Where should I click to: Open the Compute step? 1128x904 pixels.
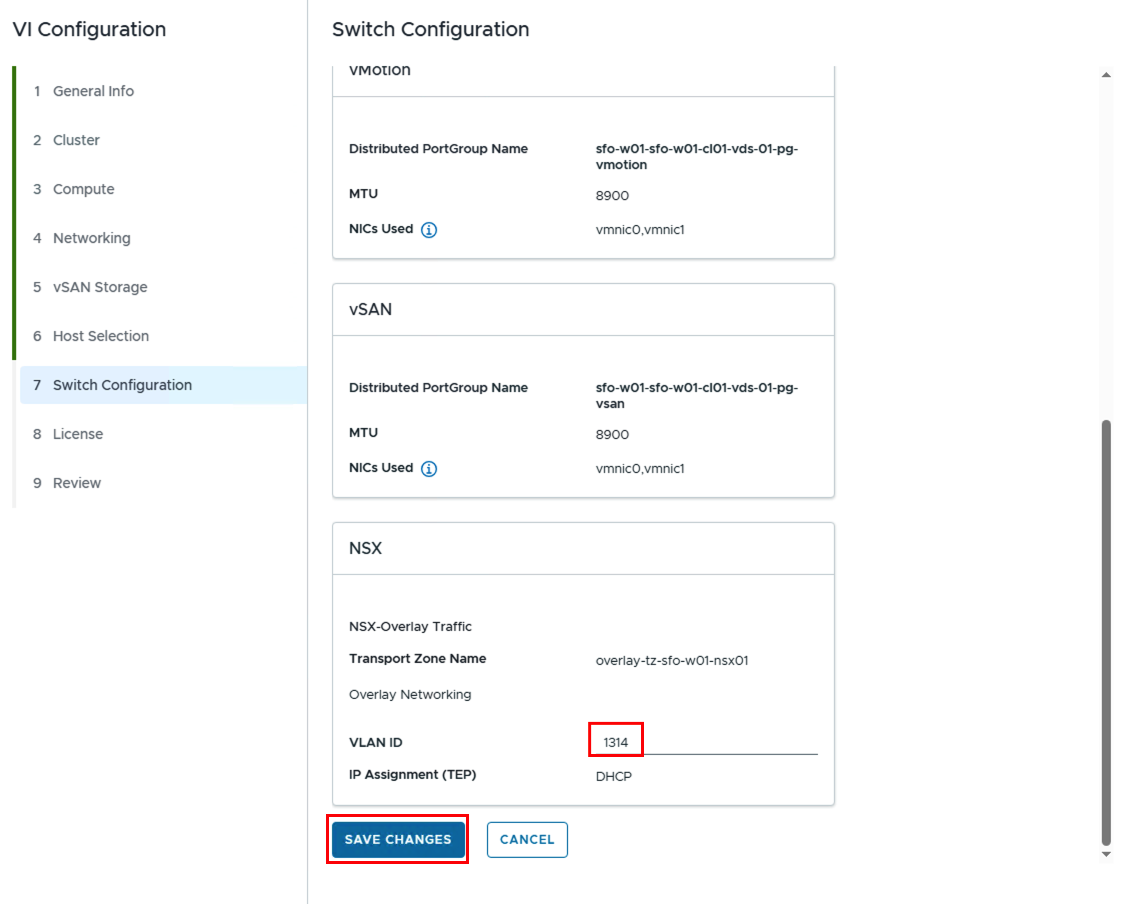pos(83,189)
